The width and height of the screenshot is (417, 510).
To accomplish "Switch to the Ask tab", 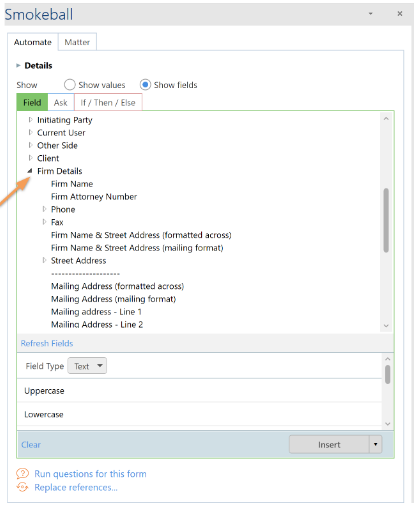I will point(61,102).
